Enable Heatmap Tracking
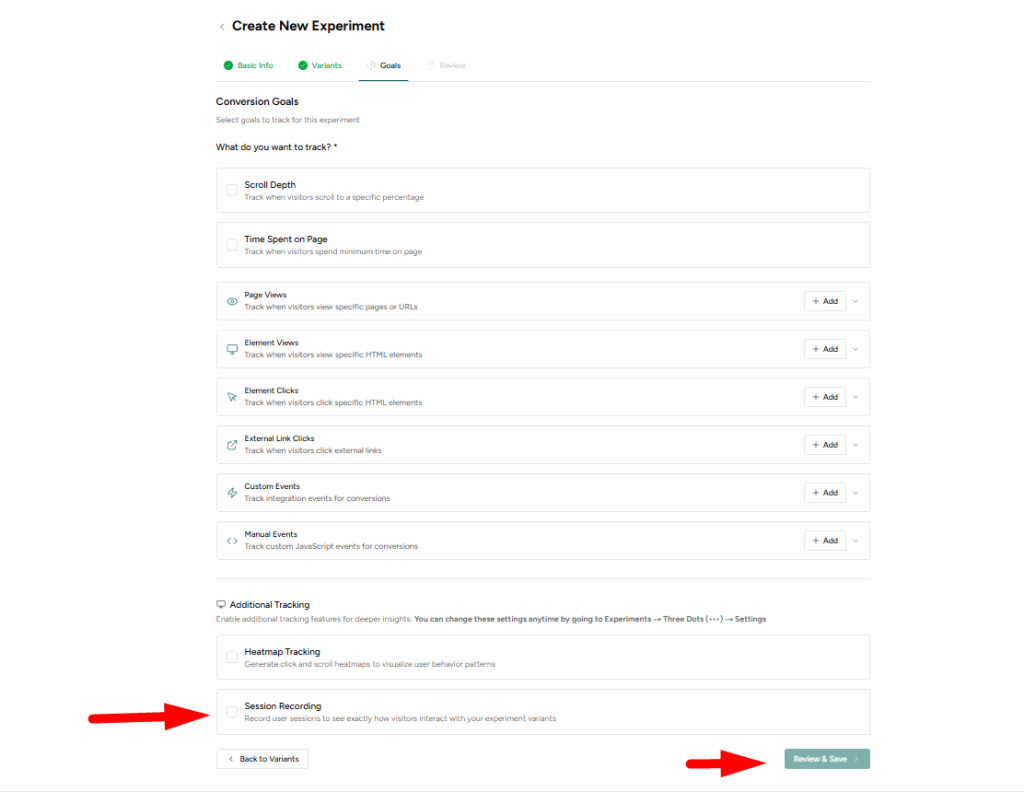The height and width of the screenshot is (792, 1024). click(231, 656)
